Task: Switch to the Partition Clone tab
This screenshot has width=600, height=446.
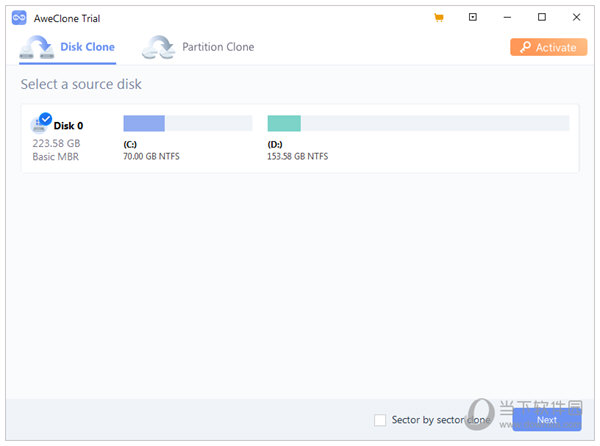Action: (x=198, y=47)
